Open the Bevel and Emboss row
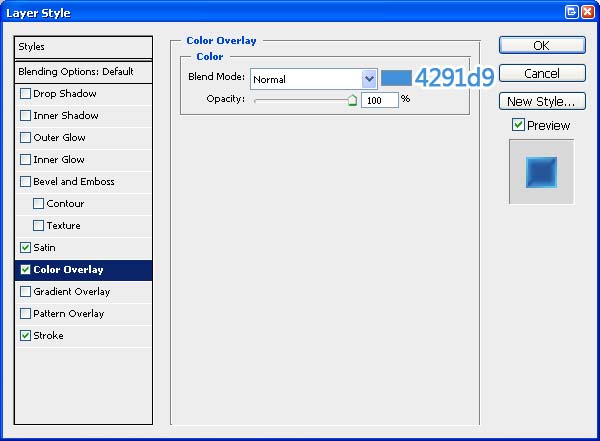 point(83,181)
